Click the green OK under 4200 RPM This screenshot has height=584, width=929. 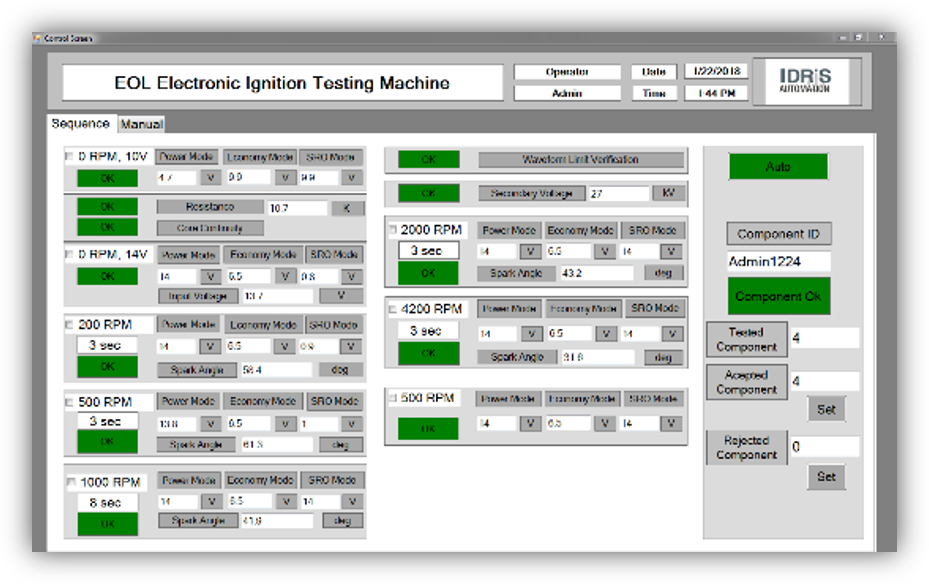coord(428,353)
